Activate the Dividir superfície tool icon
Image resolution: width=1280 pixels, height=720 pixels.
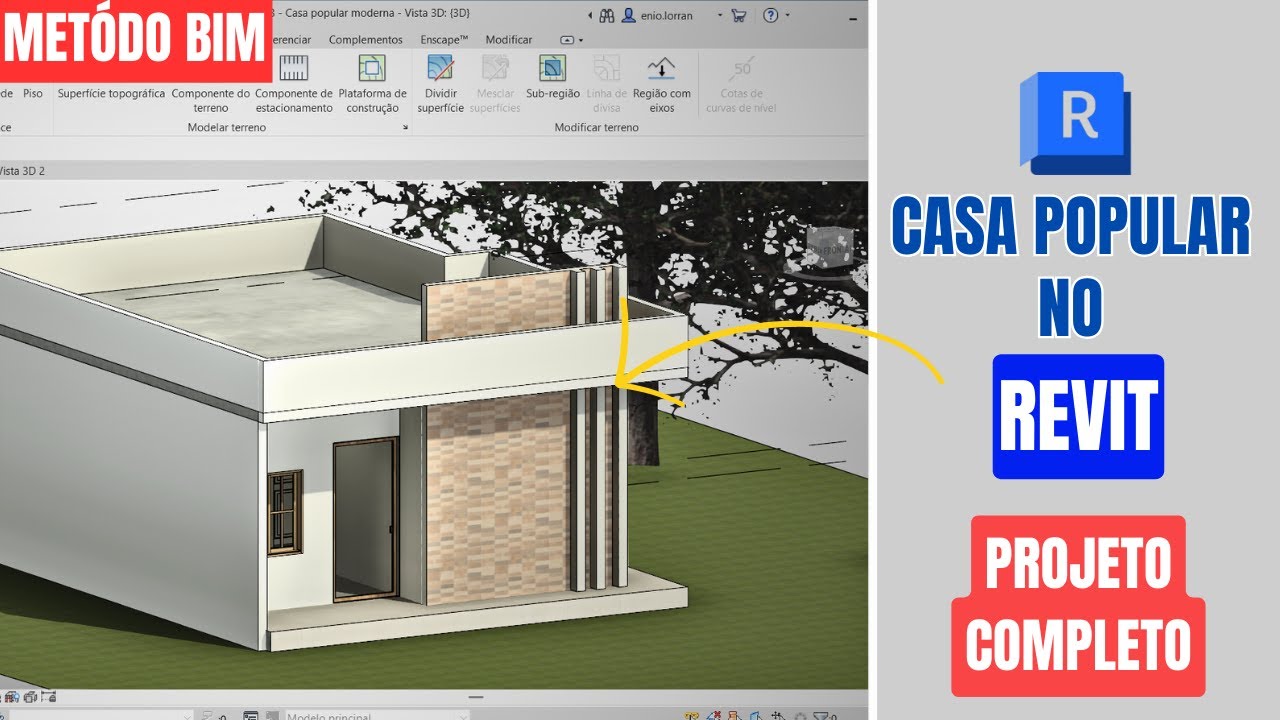441,68
